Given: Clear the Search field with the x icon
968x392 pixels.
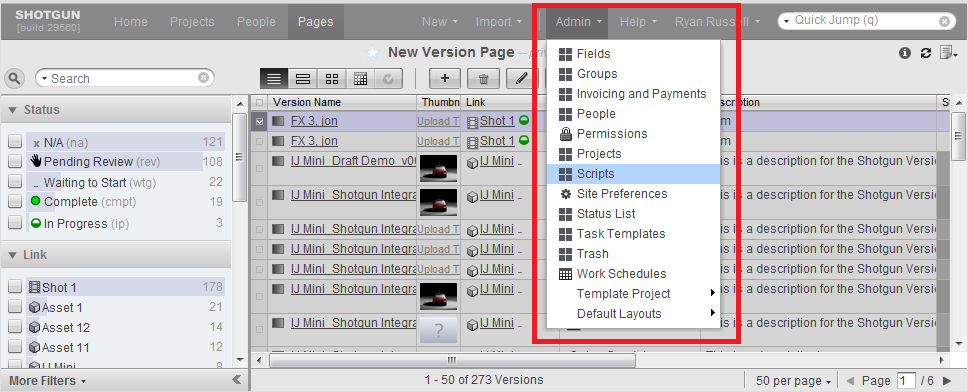Looking at the screenshot, I should (203, 78).
